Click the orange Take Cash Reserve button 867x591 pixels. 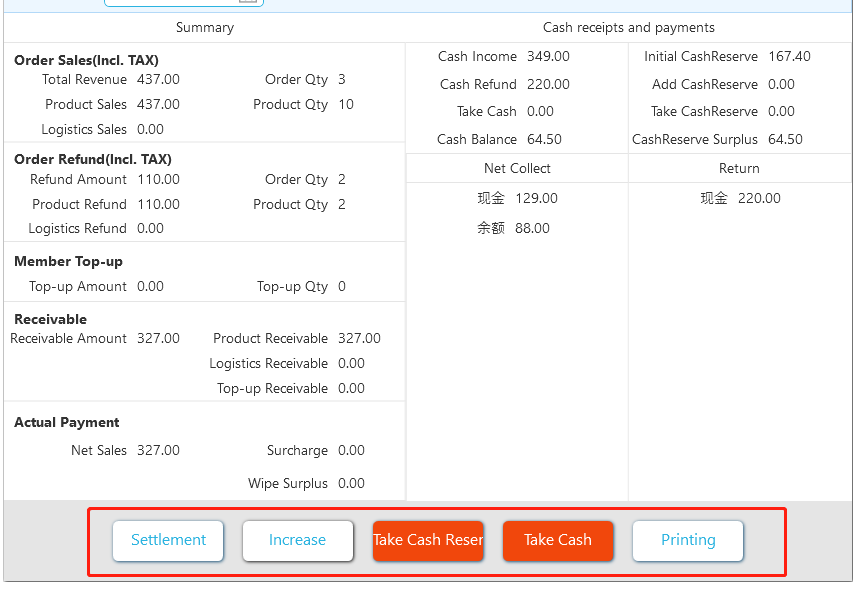[428, 541]
